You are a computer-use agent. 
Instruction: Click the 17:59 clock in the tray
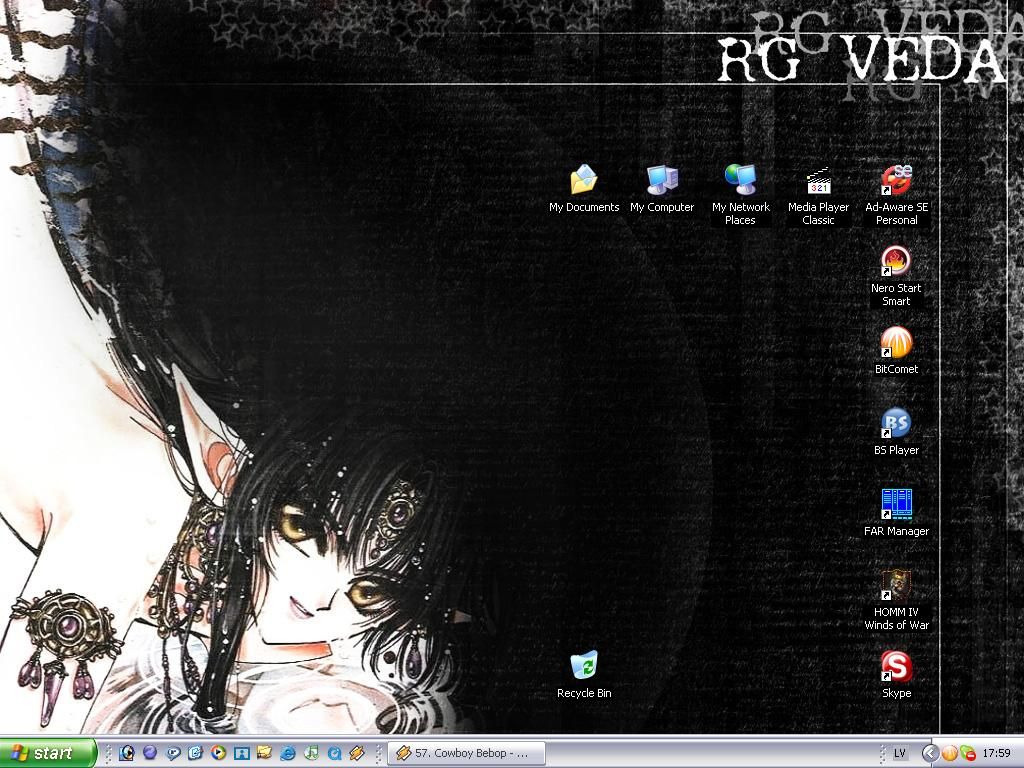[x=997, y=753]
